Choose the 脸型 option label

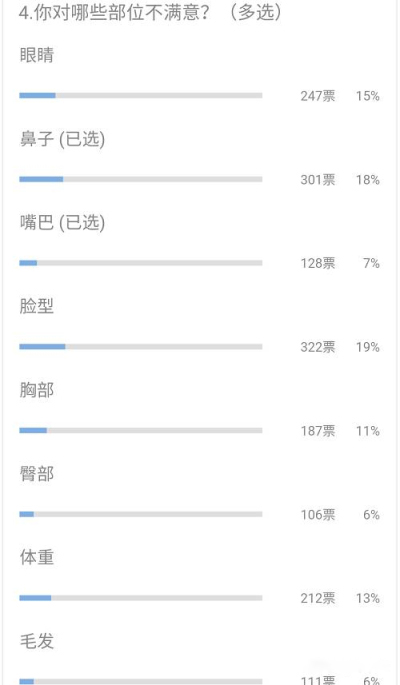pos(37,306)
